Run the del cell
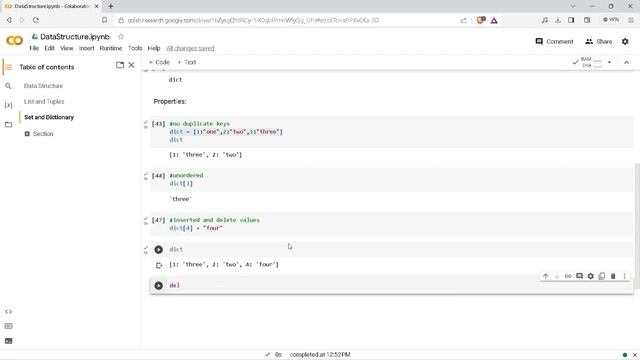Screen dimensions: 640x360 159,286
